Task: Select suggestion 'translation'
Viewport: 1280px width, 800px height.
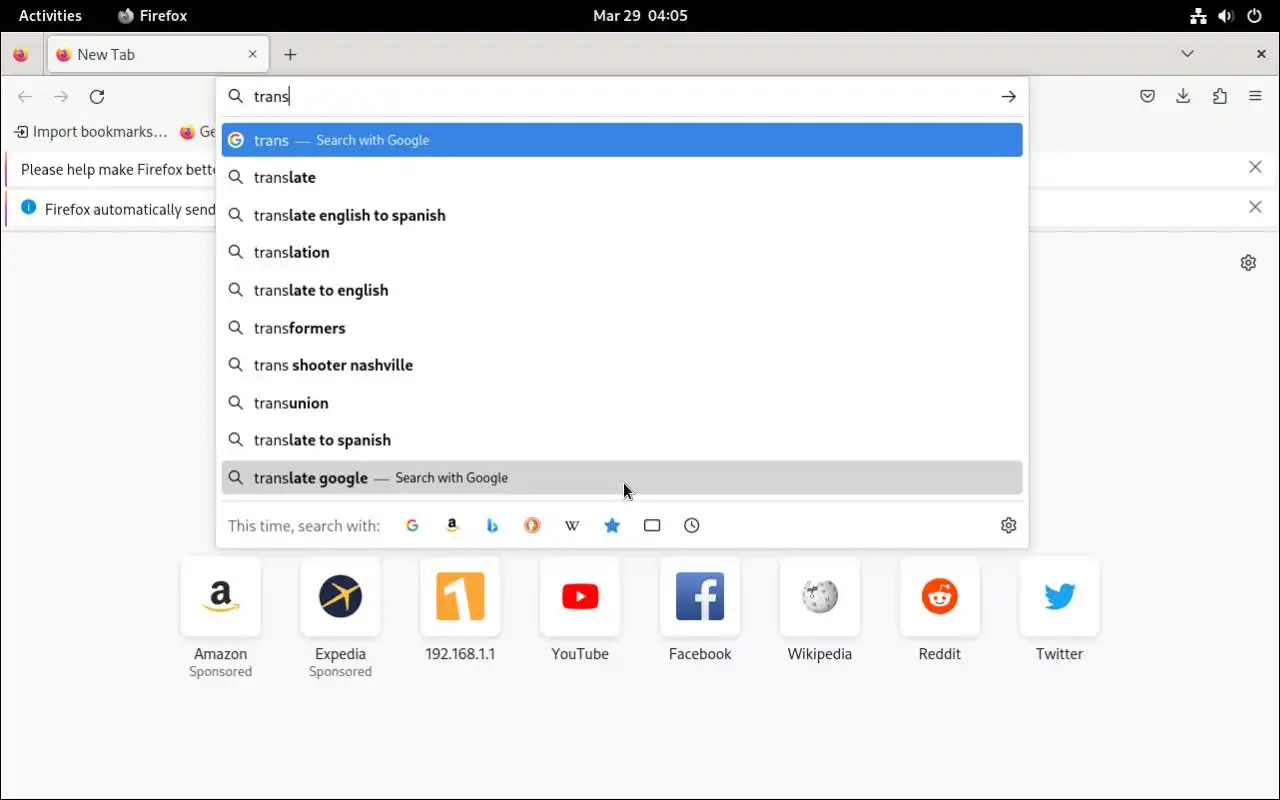Action: pyautogui.click(x=622, y=252)
